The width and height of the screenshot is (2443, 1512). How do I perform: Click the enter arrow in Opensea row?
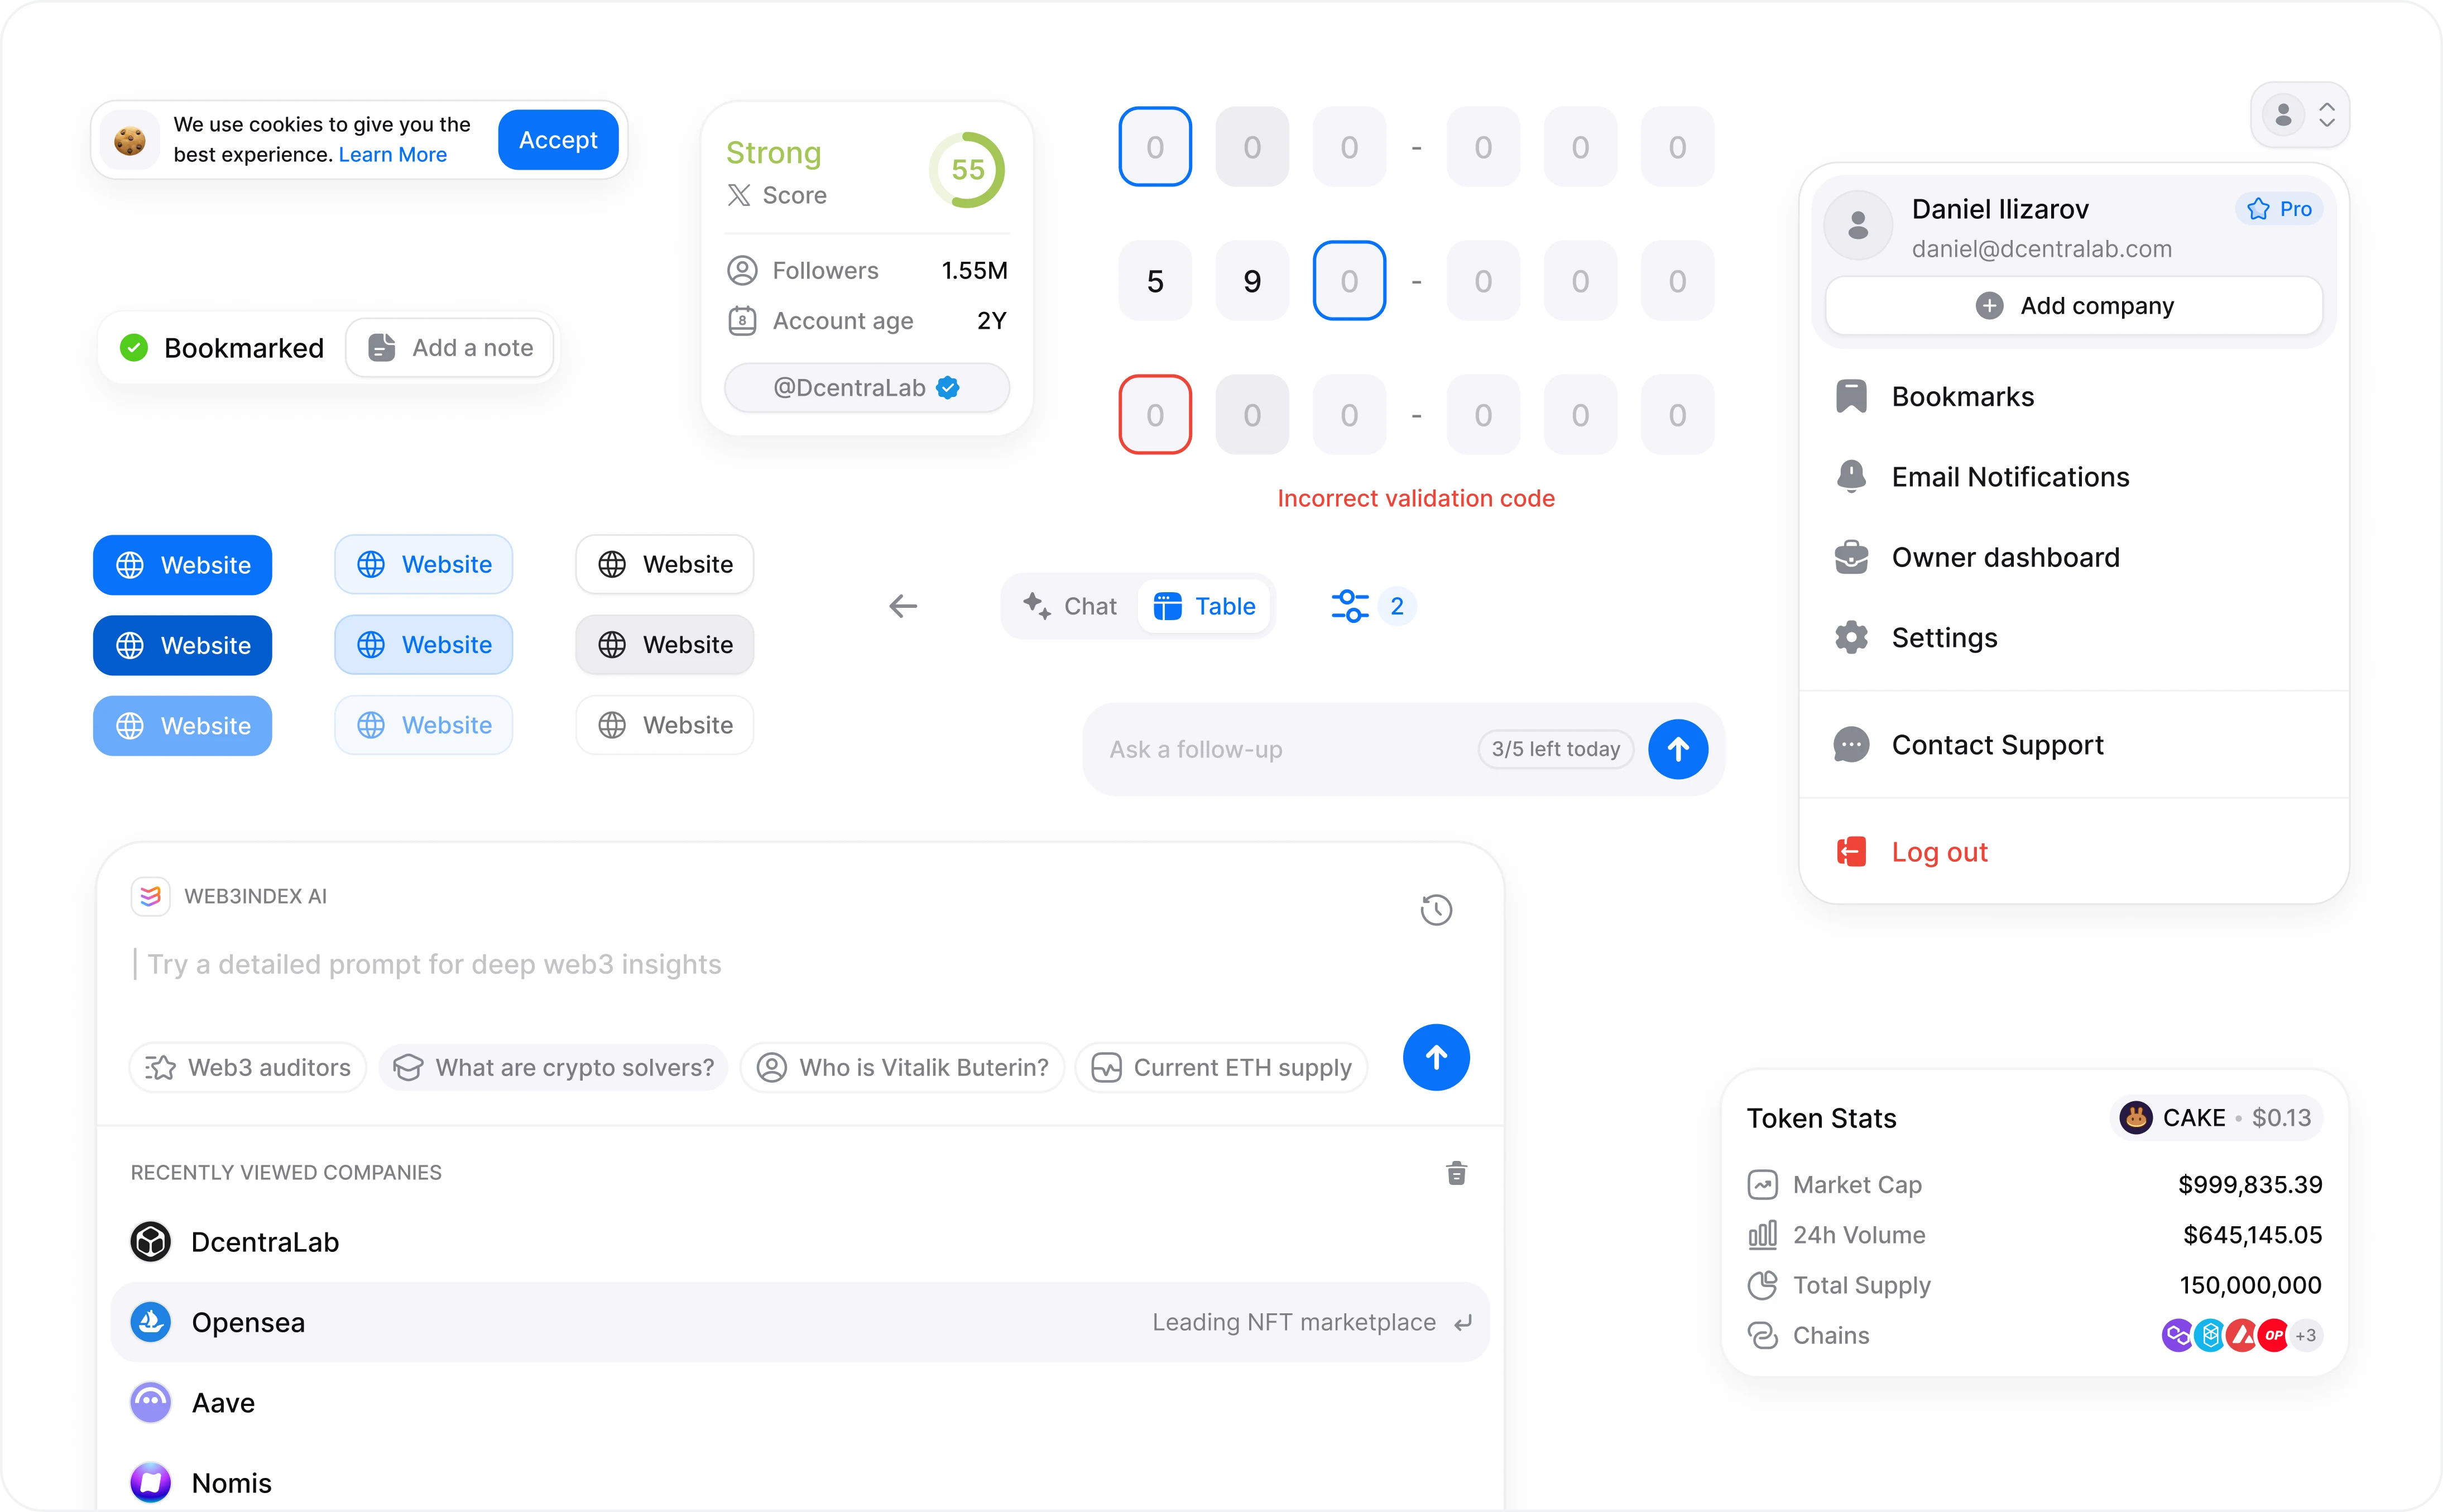point(1463,1323)
